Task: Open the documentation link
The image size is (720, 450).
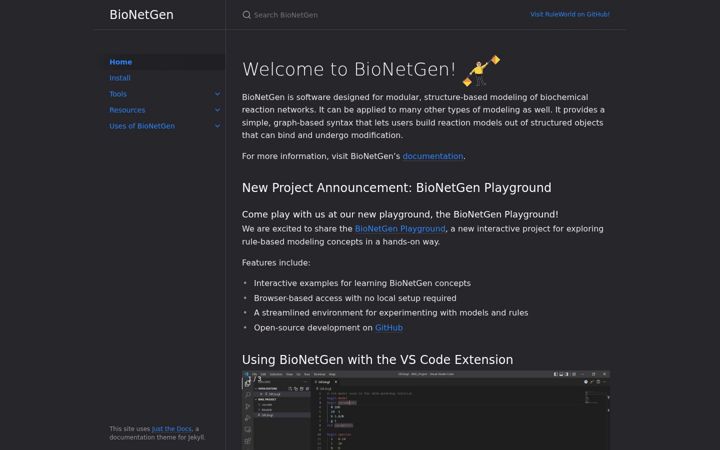Action: 433,156
